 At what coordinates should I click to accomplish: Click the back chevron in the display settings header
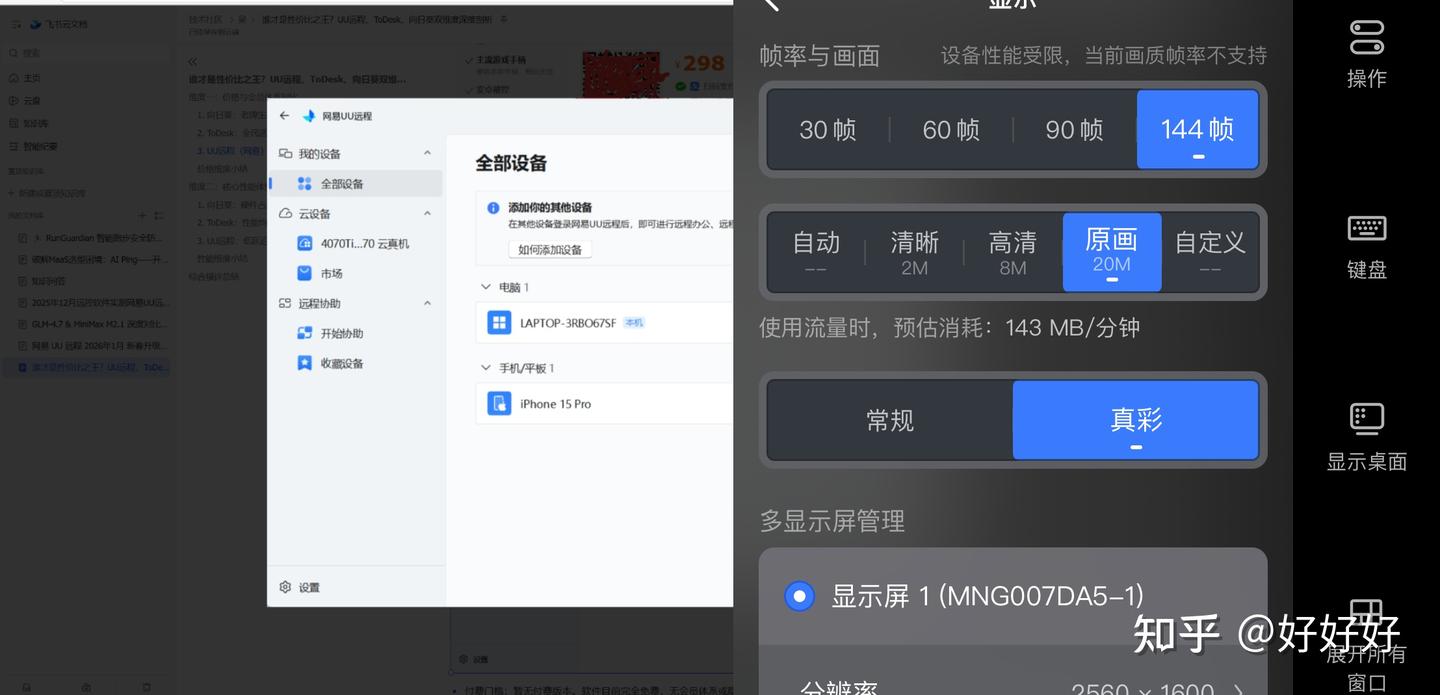click(x=770, y=4)
